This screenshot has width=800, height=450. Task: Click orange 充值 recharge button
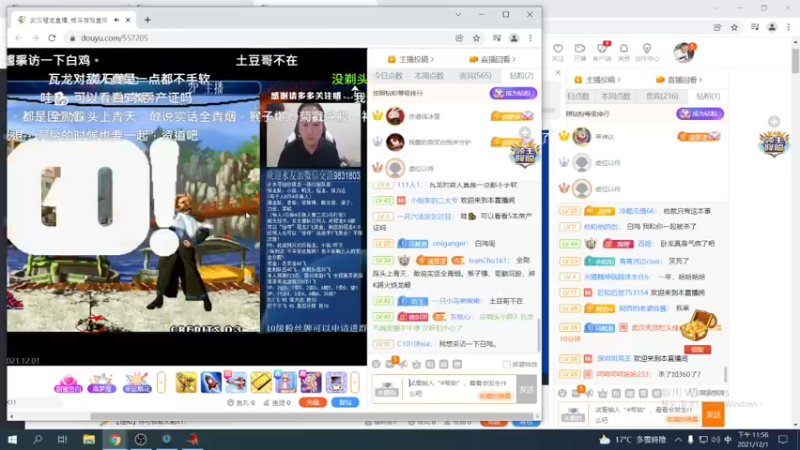313,403
